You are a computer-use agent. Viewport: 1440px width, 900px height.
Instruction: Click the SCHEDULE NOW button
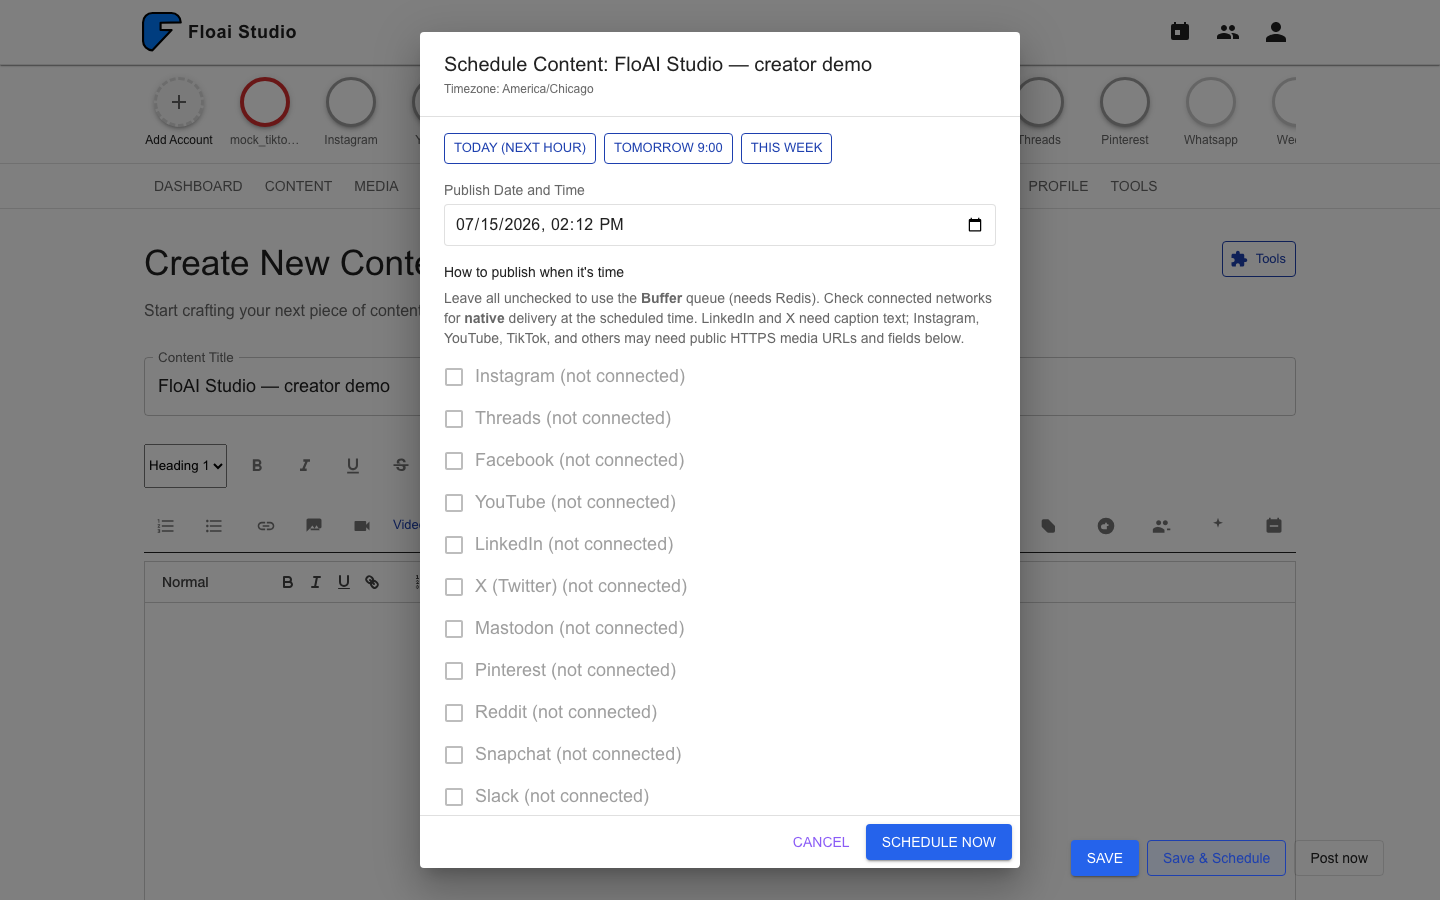click(939, 842)
